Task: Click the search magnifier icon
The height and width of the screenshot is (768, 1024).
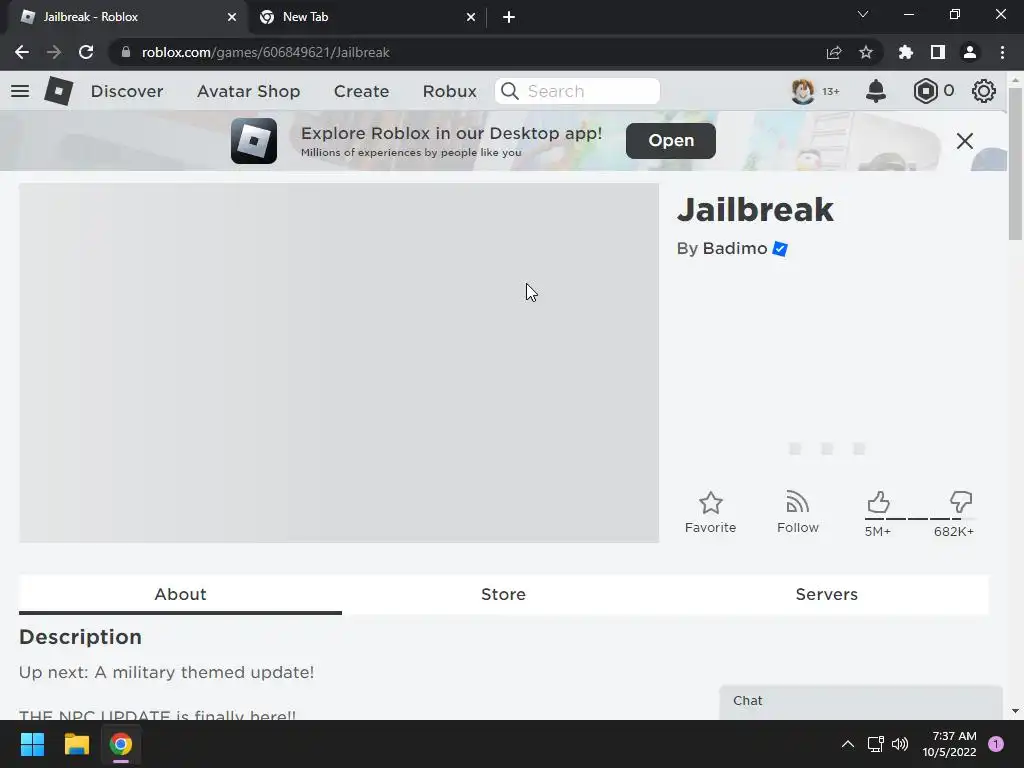Action: (510, 91)
